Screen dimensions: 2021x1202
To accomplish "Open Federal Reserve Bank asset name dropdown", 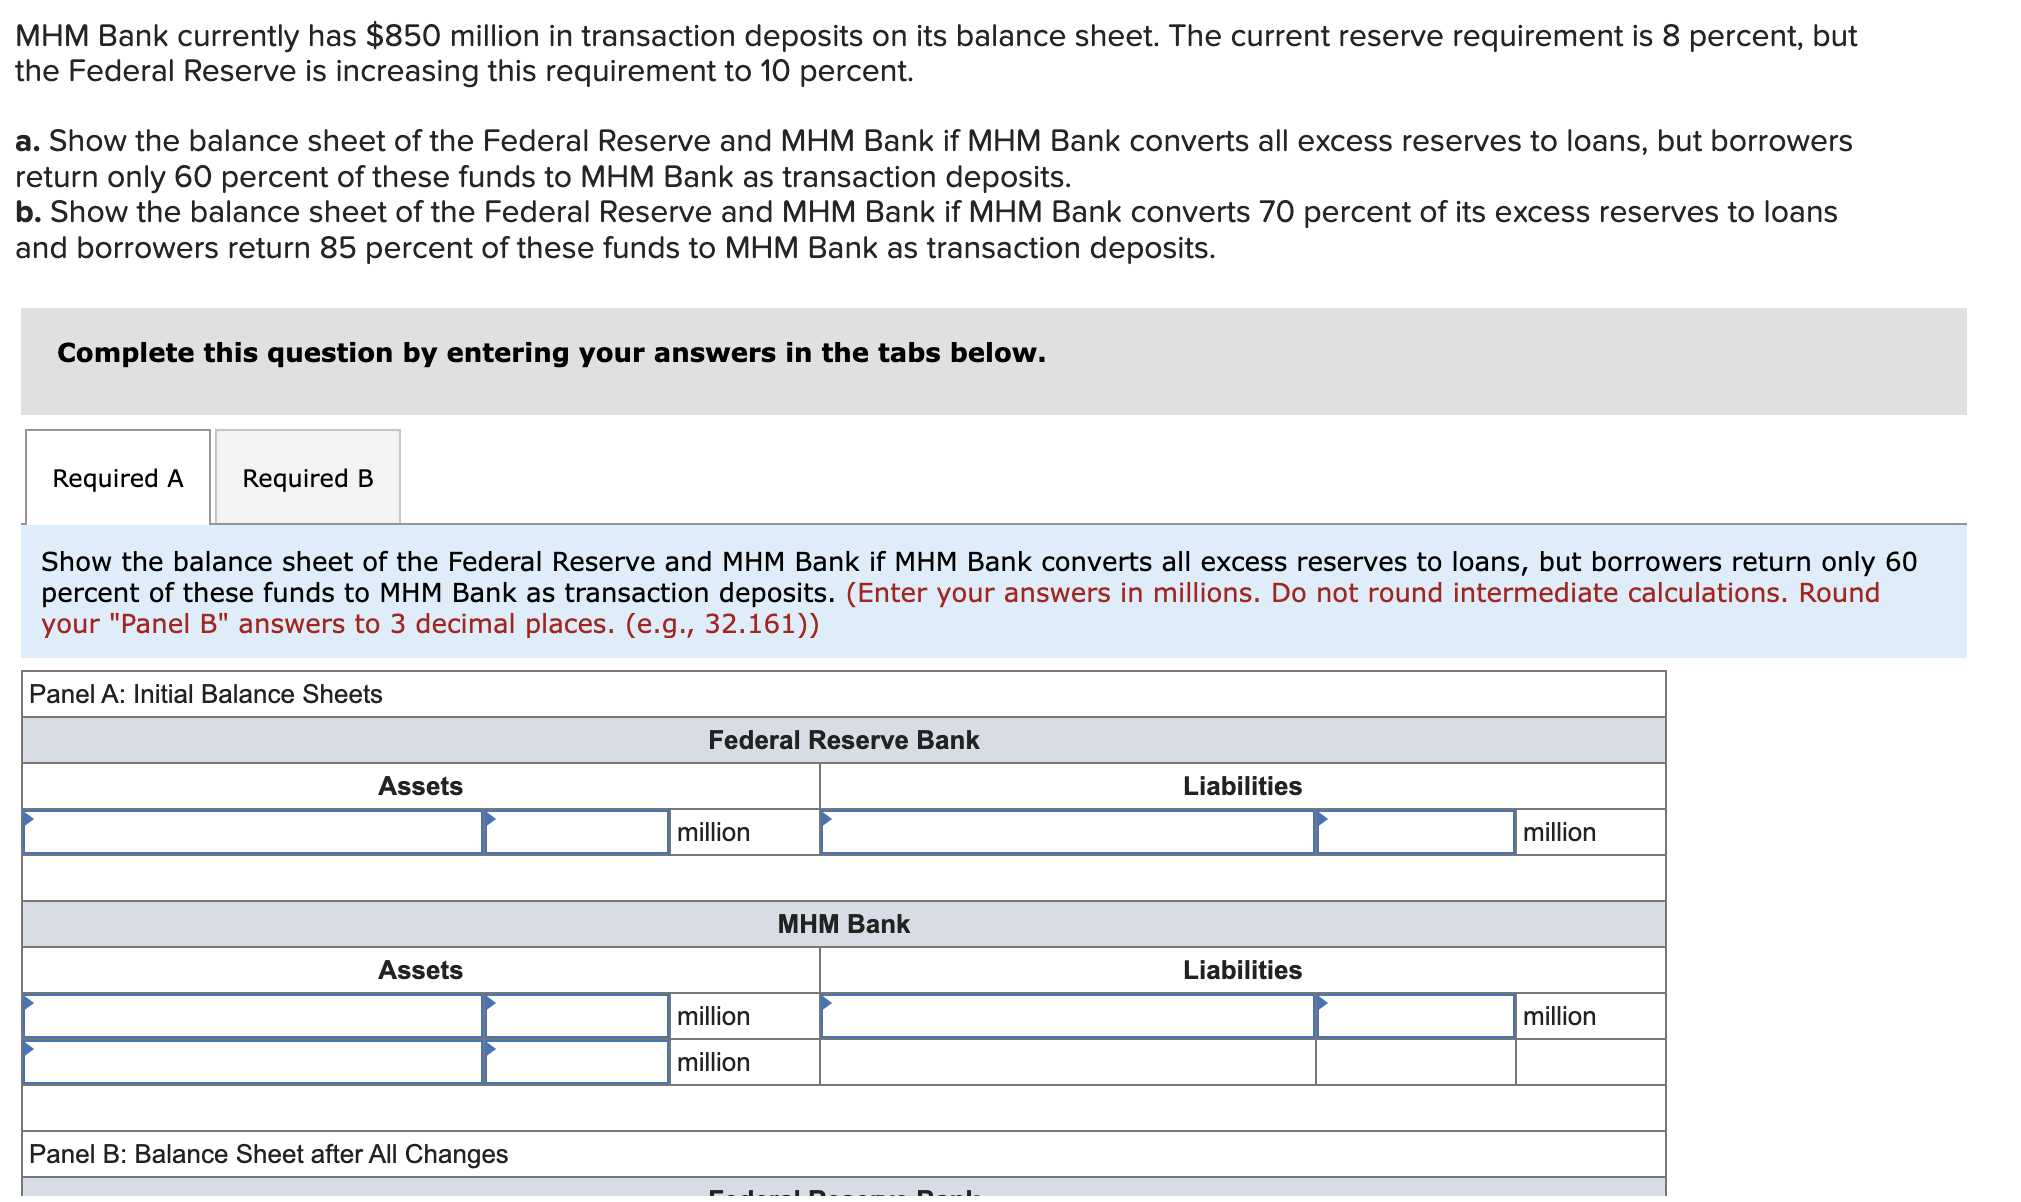I will (x=253, y=832).
